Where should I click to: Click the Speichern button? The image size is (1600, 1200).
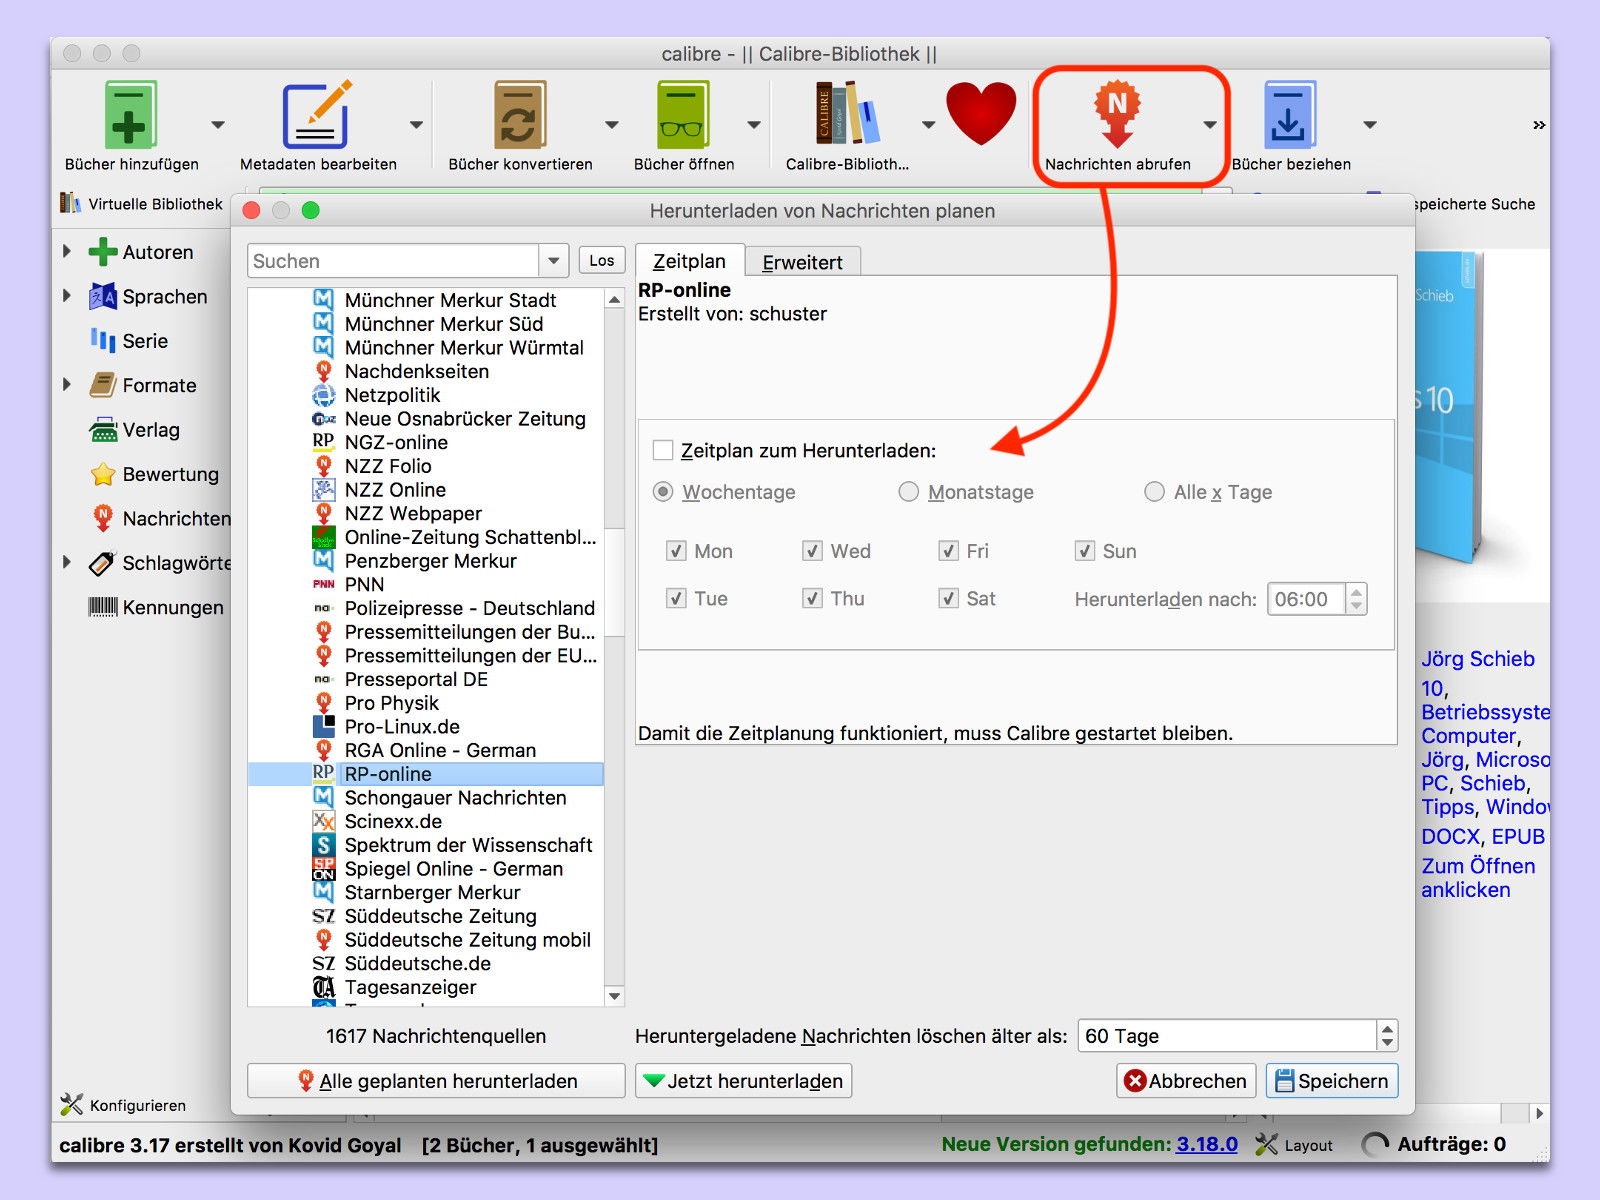coord(1332,1081)
